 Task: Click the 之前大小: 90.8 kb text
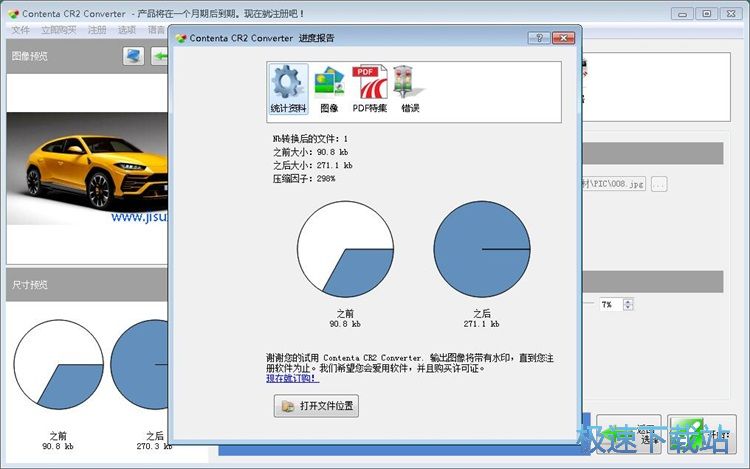tap(310, 152)
